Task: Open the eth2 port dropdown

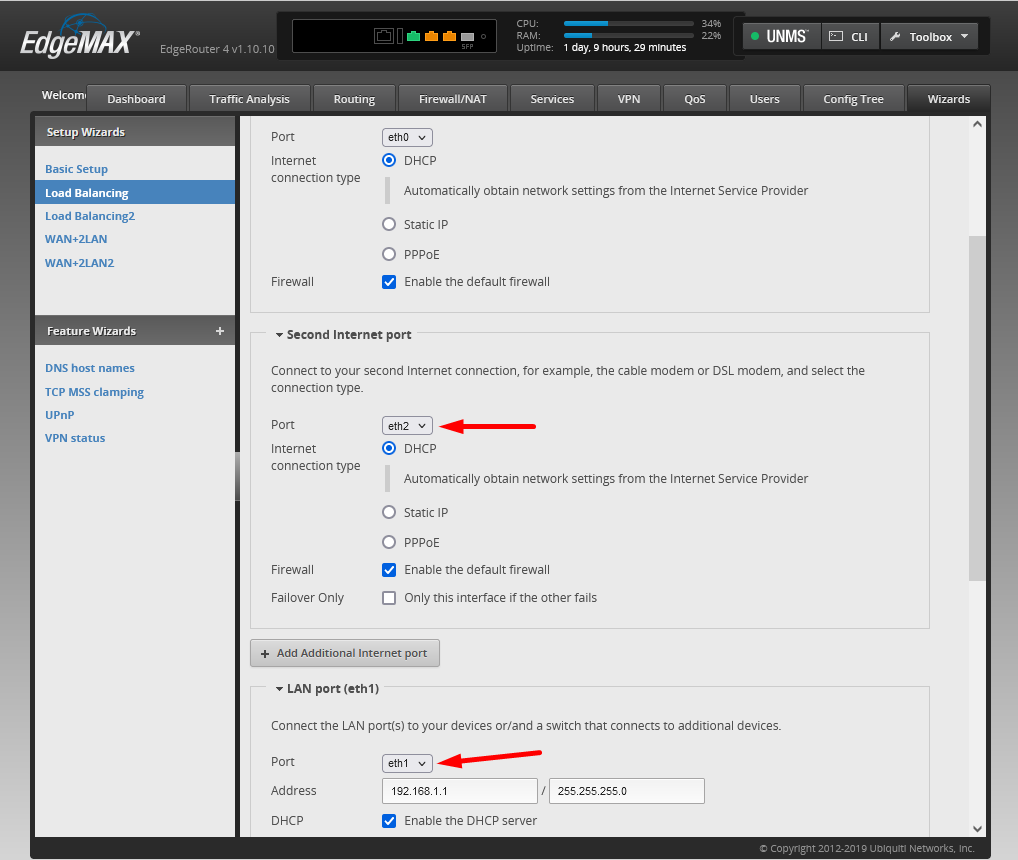Action: (407, 426)
